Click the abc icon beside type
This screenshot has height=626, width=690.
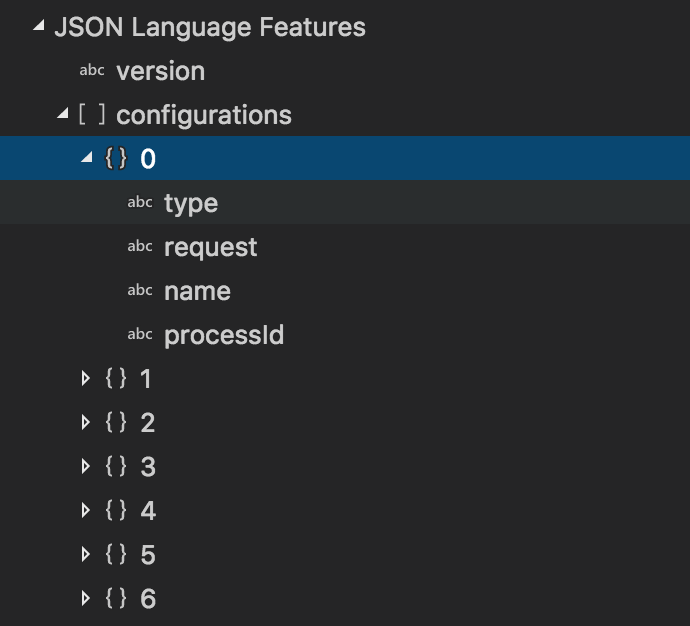pyautogui.click(x=140, y=202)
